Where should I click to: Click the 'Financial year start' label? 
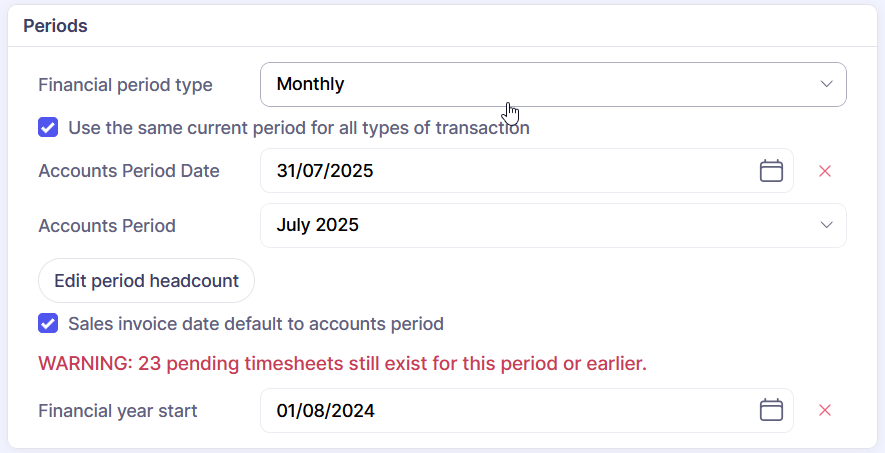(x=118, y=410)
